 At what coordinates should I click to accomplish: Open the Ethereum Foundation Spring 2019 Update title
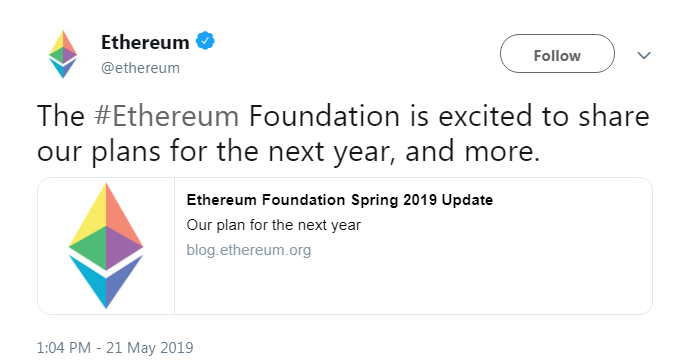pyautogui.click(x=339, y=200)
